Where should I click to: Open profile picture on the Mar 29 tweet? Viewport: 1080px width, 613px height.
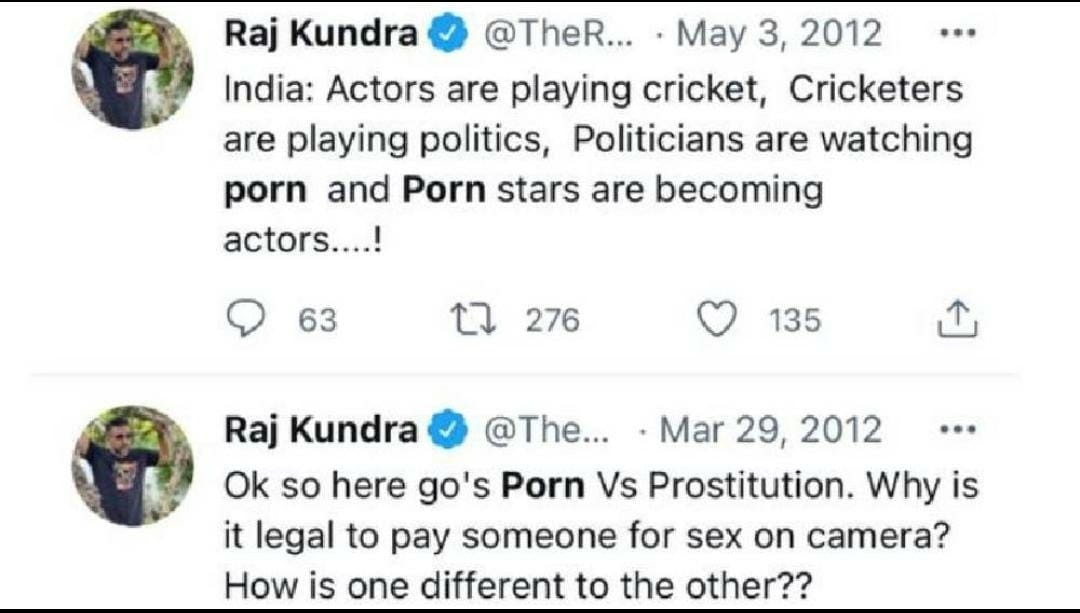tap(132, 466)
